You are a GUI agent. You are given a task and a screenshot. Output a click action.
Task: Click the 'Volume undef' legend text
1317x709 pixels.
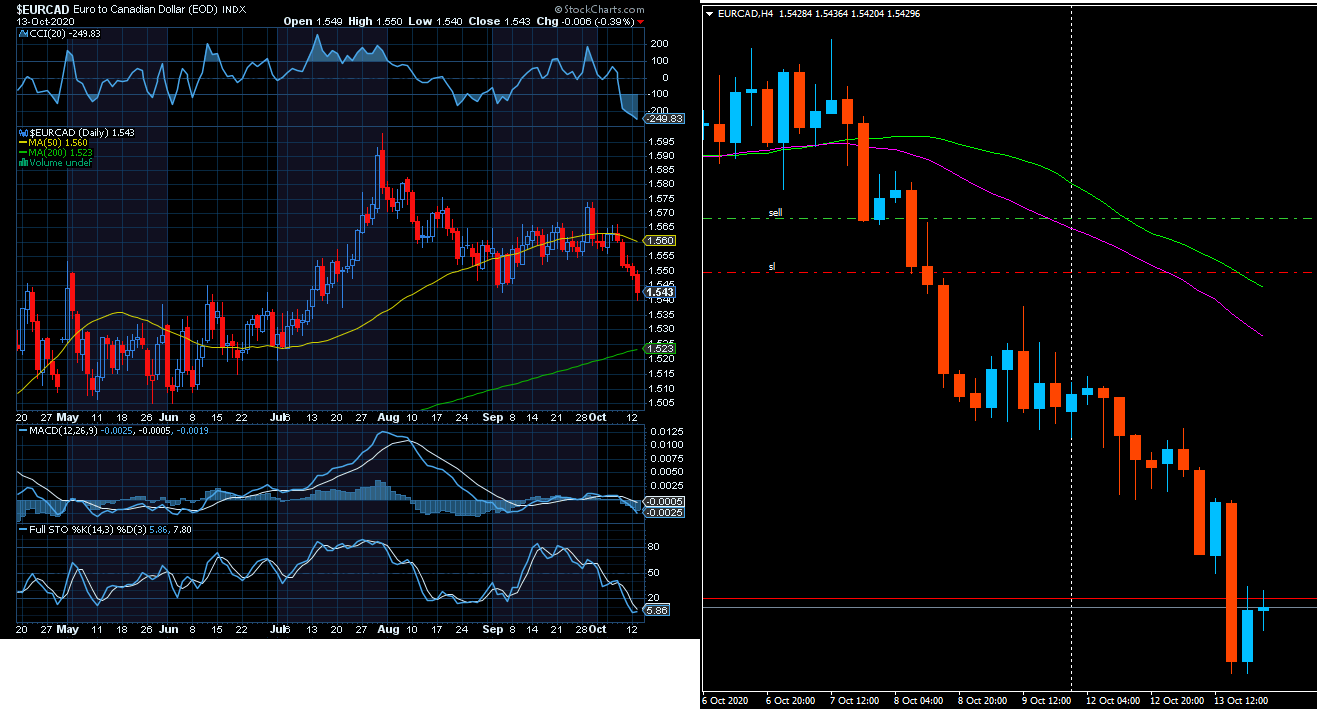pyautogui.click(x=61, y=162)
